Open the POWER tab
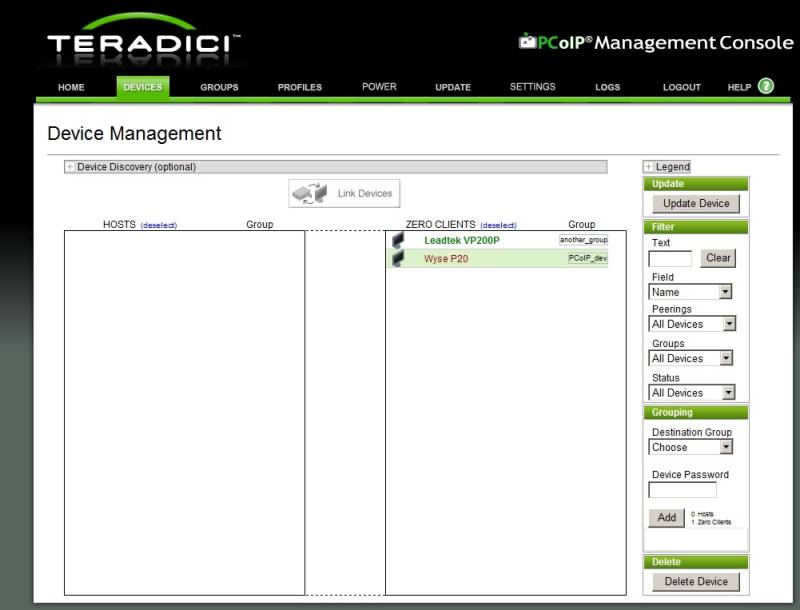The image size is (800, 610). coord(379,87)
